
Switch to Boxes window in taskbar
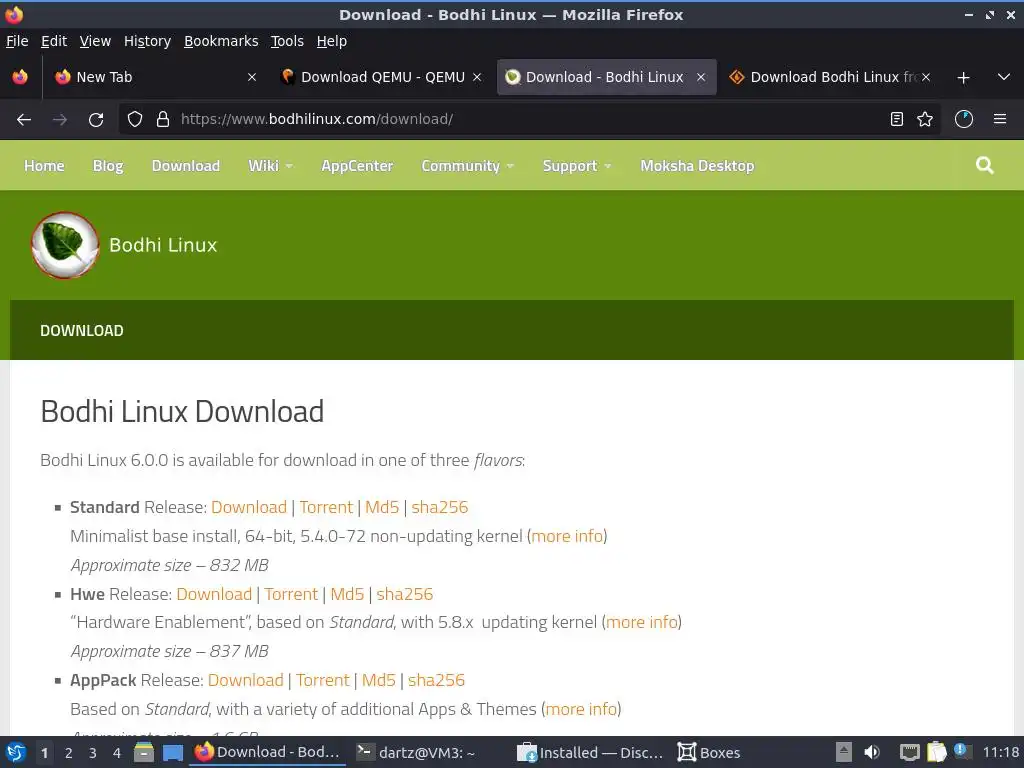point(709,753)
